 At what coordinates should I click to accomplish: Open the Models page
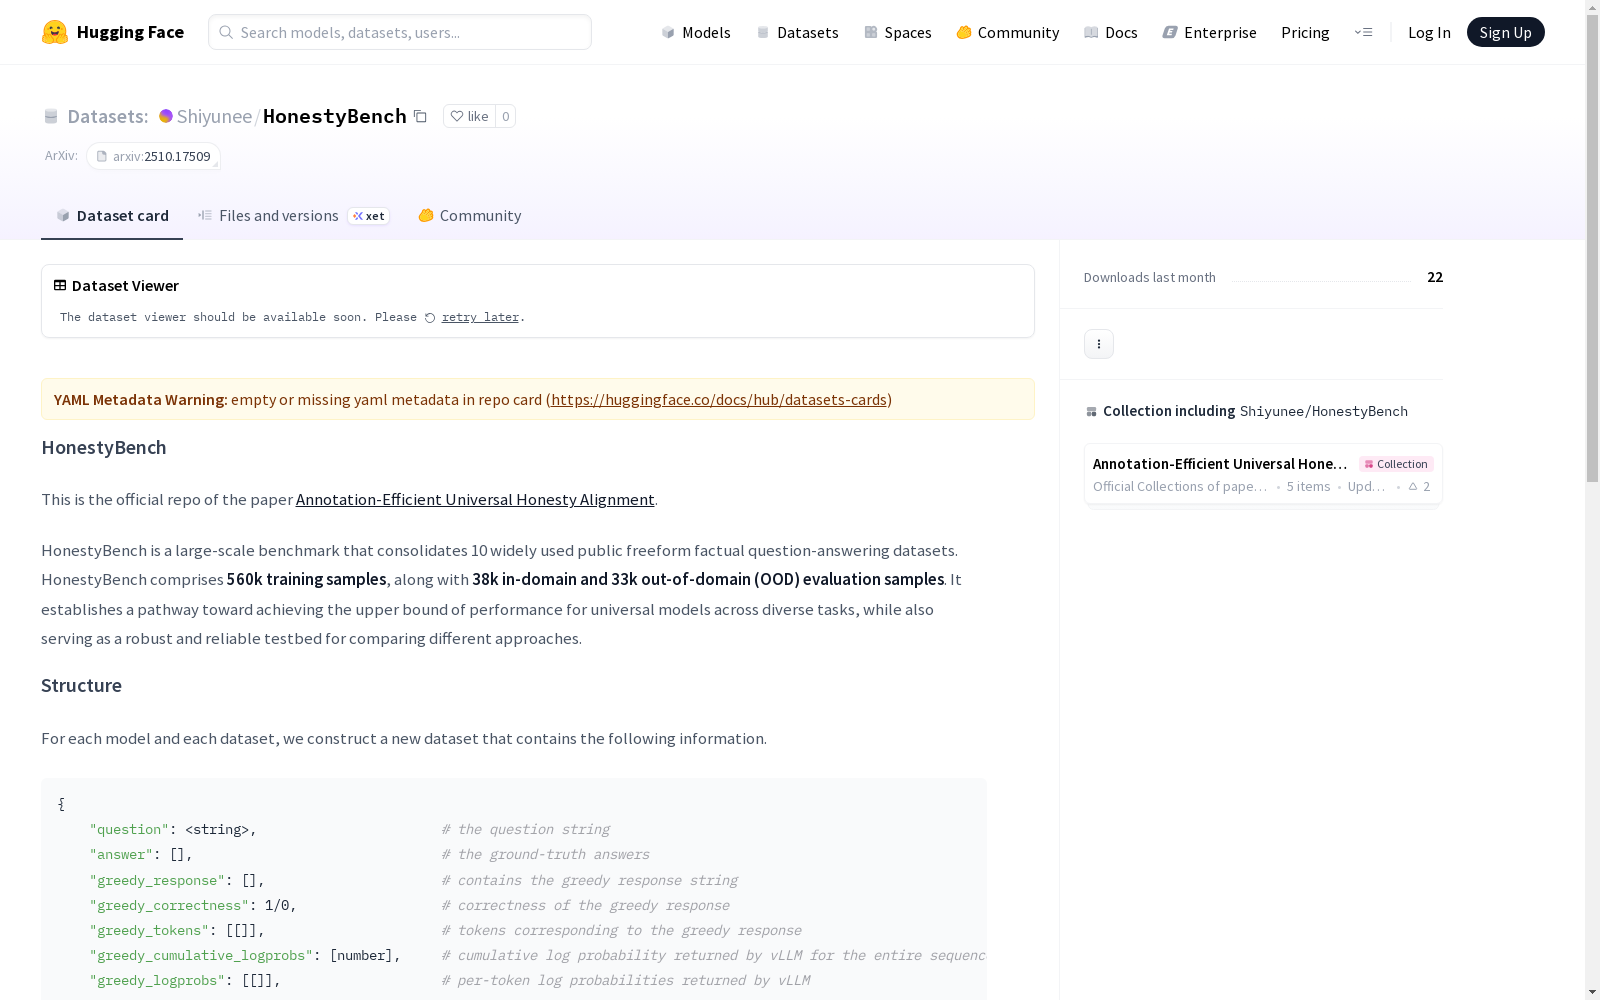696,32
